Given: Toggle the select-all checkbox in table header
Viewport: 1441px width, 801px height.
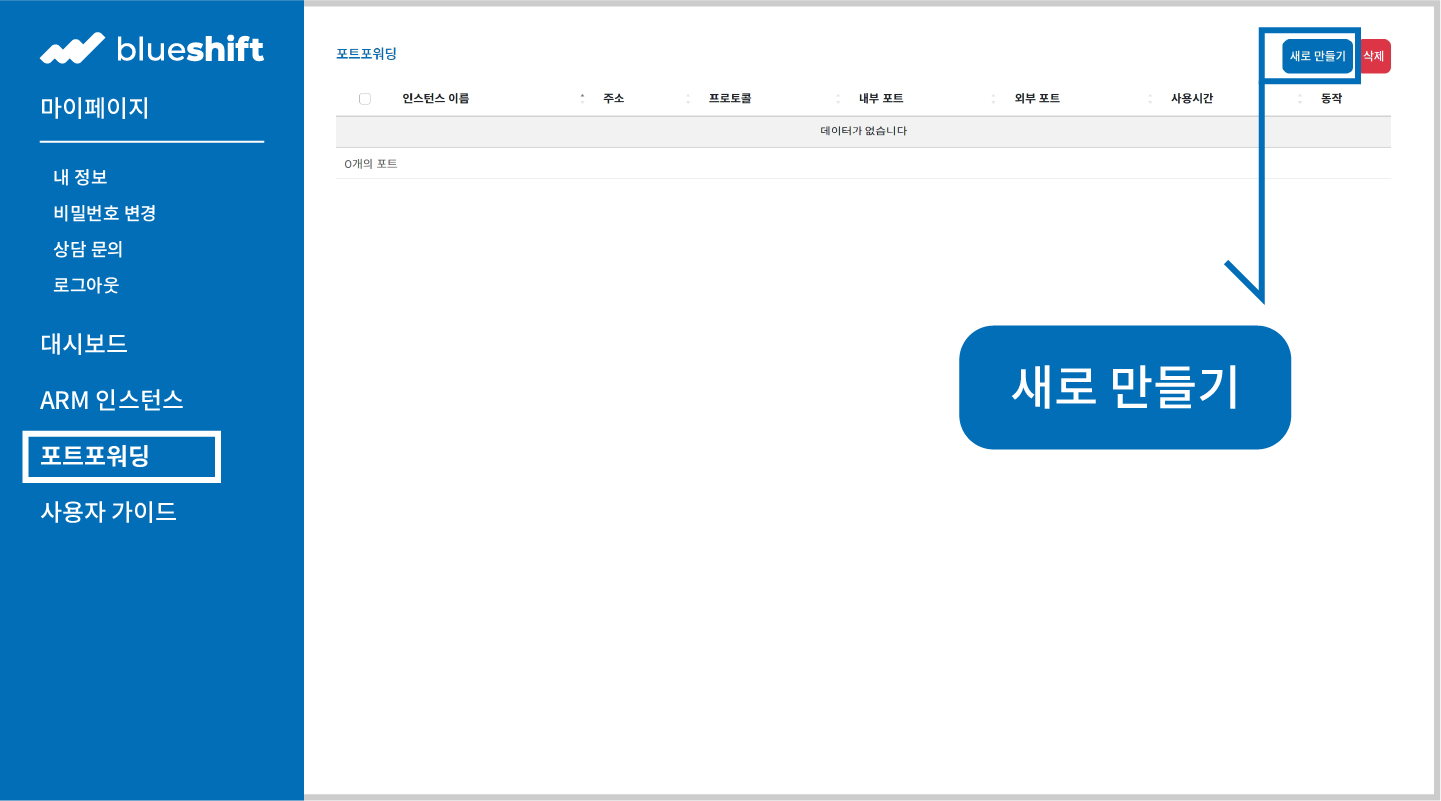Looking at the screenshot, I should click(365, 98).
